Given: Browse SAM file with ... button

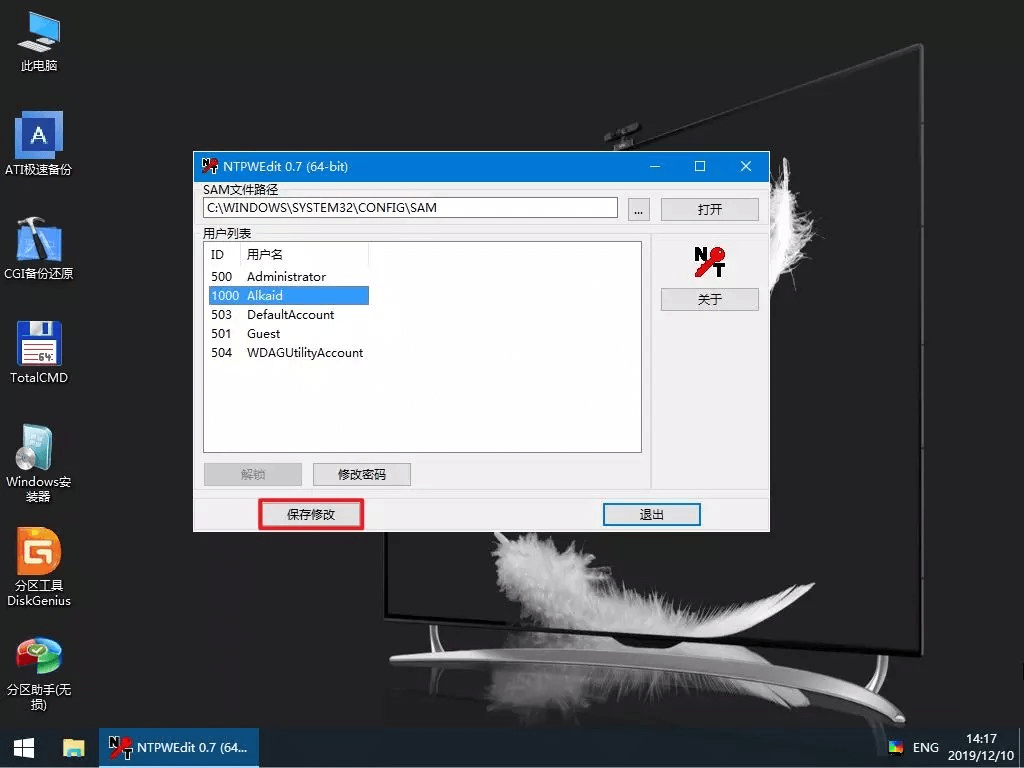Looking at the screenshot, I should coord(639,209).
